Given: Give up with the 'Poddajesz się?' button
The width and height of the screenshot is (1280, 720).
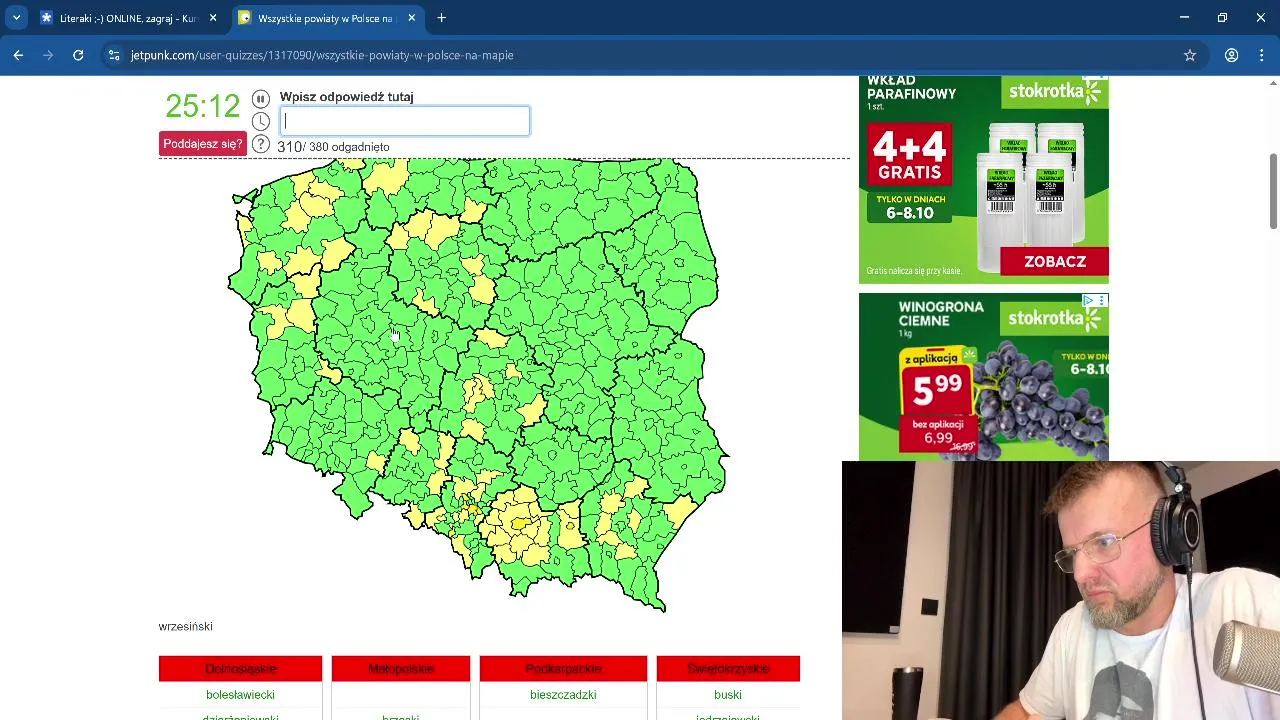Looking at the screenshot, I should [203, 144].
